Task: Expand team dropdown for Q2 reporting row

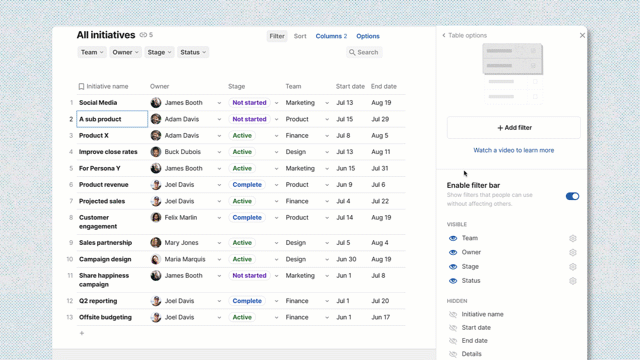Action: coord(327,301)
